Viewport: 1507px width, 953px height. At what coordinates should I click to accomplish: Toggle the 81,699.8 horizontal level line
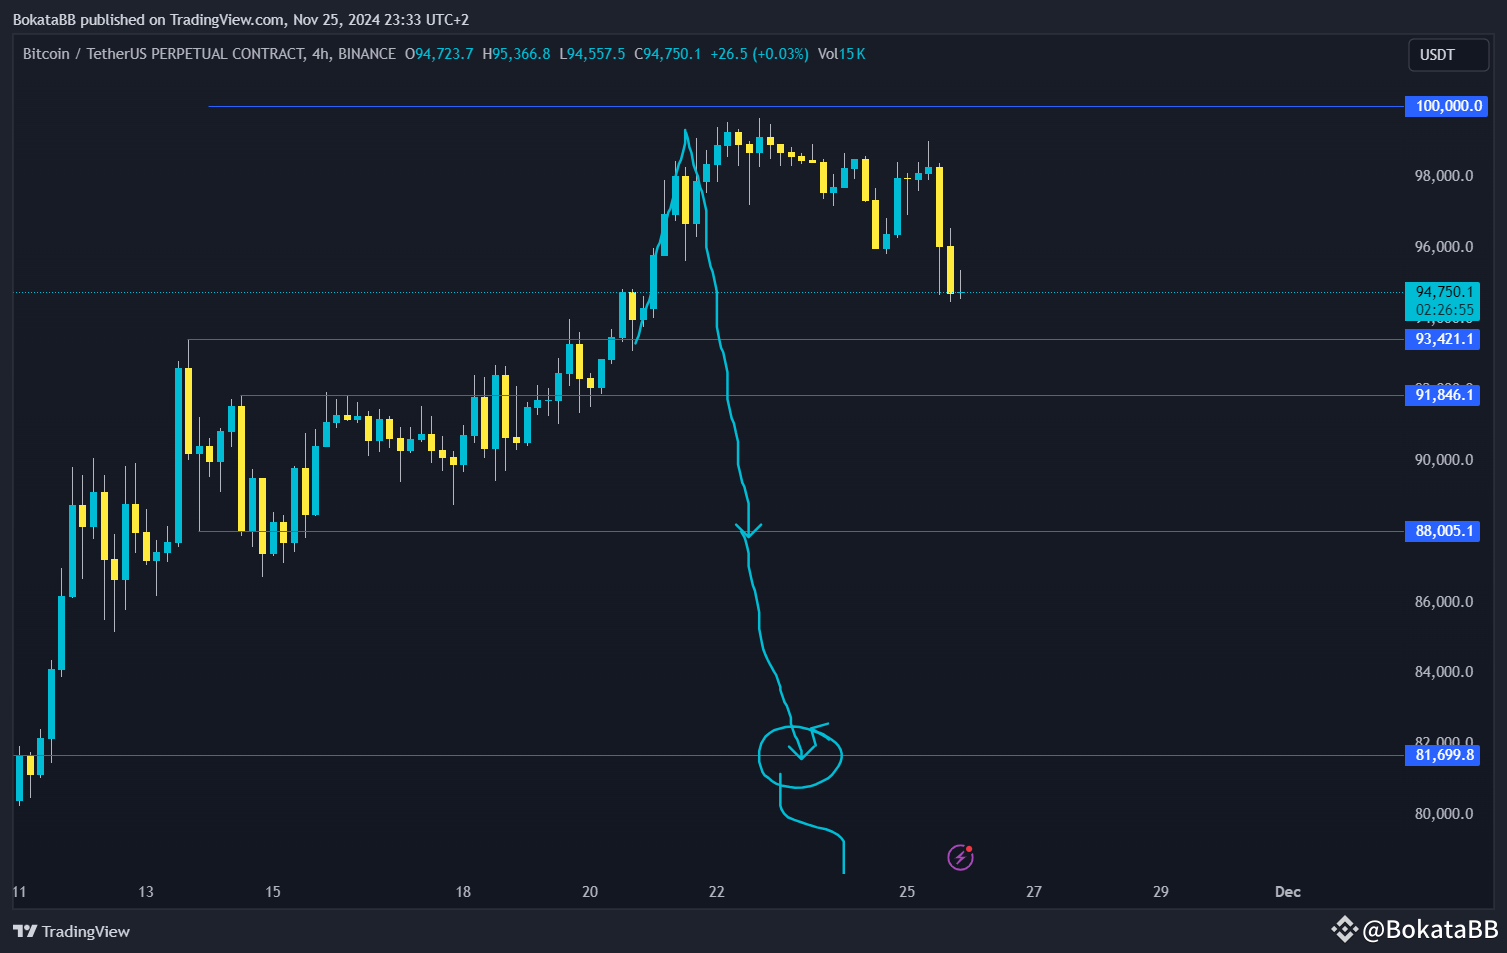click(1441, 755)
